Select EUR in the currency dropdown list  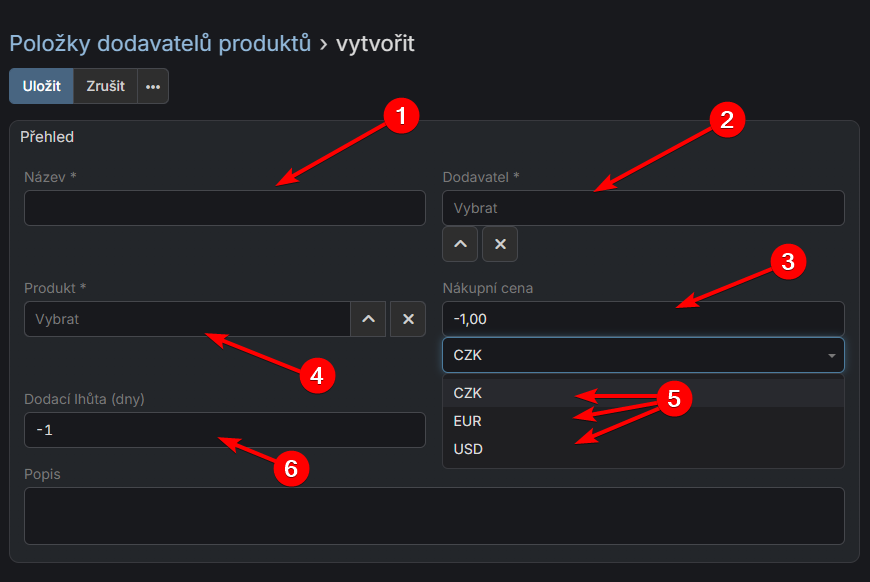click(467, 421)
